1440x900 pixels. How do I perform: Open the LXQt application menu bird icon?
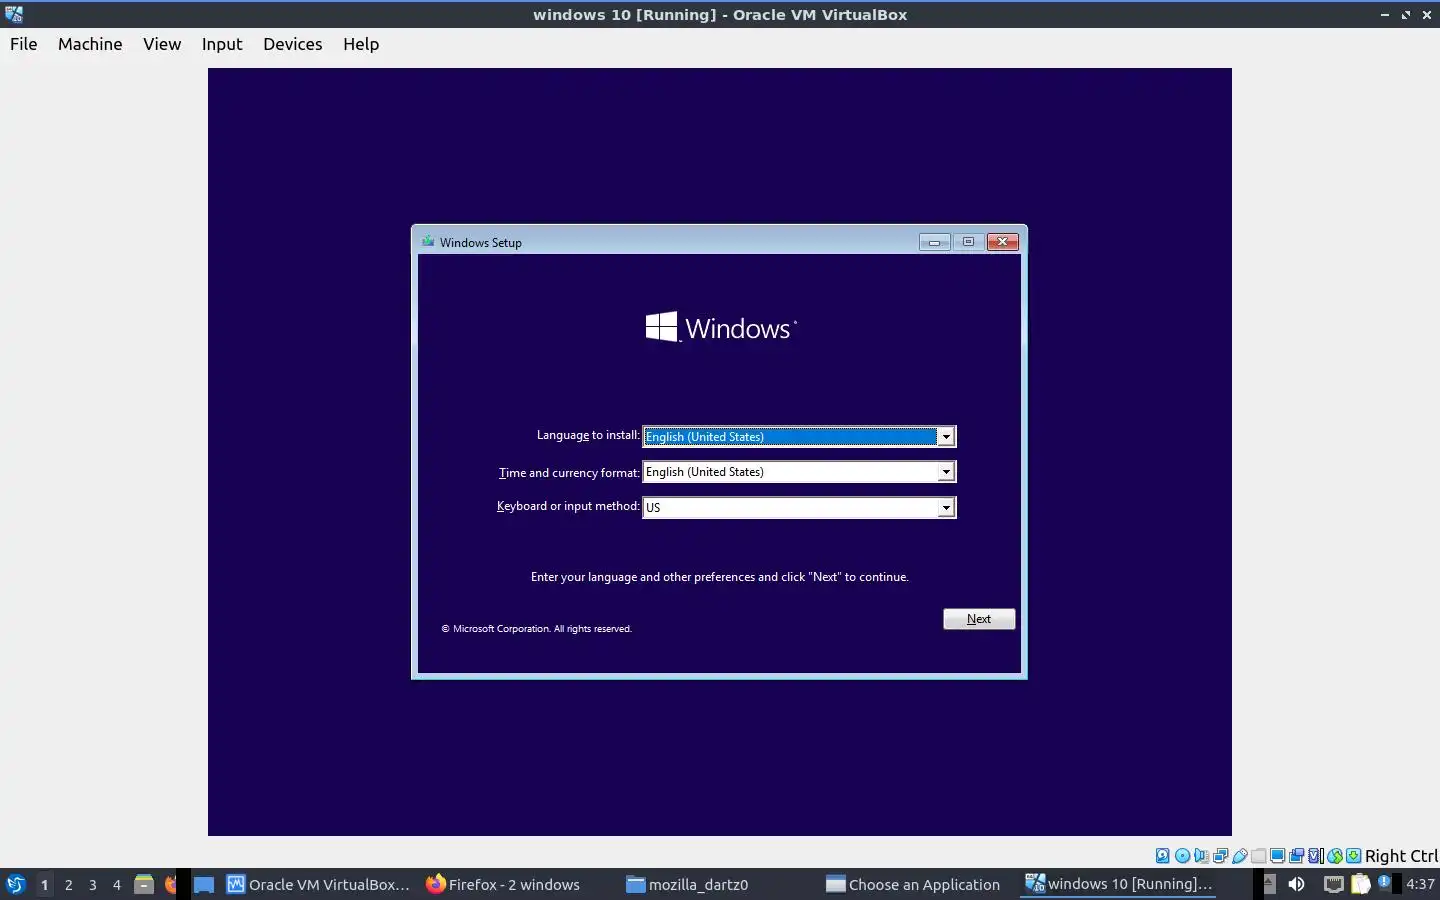(15, 884)
